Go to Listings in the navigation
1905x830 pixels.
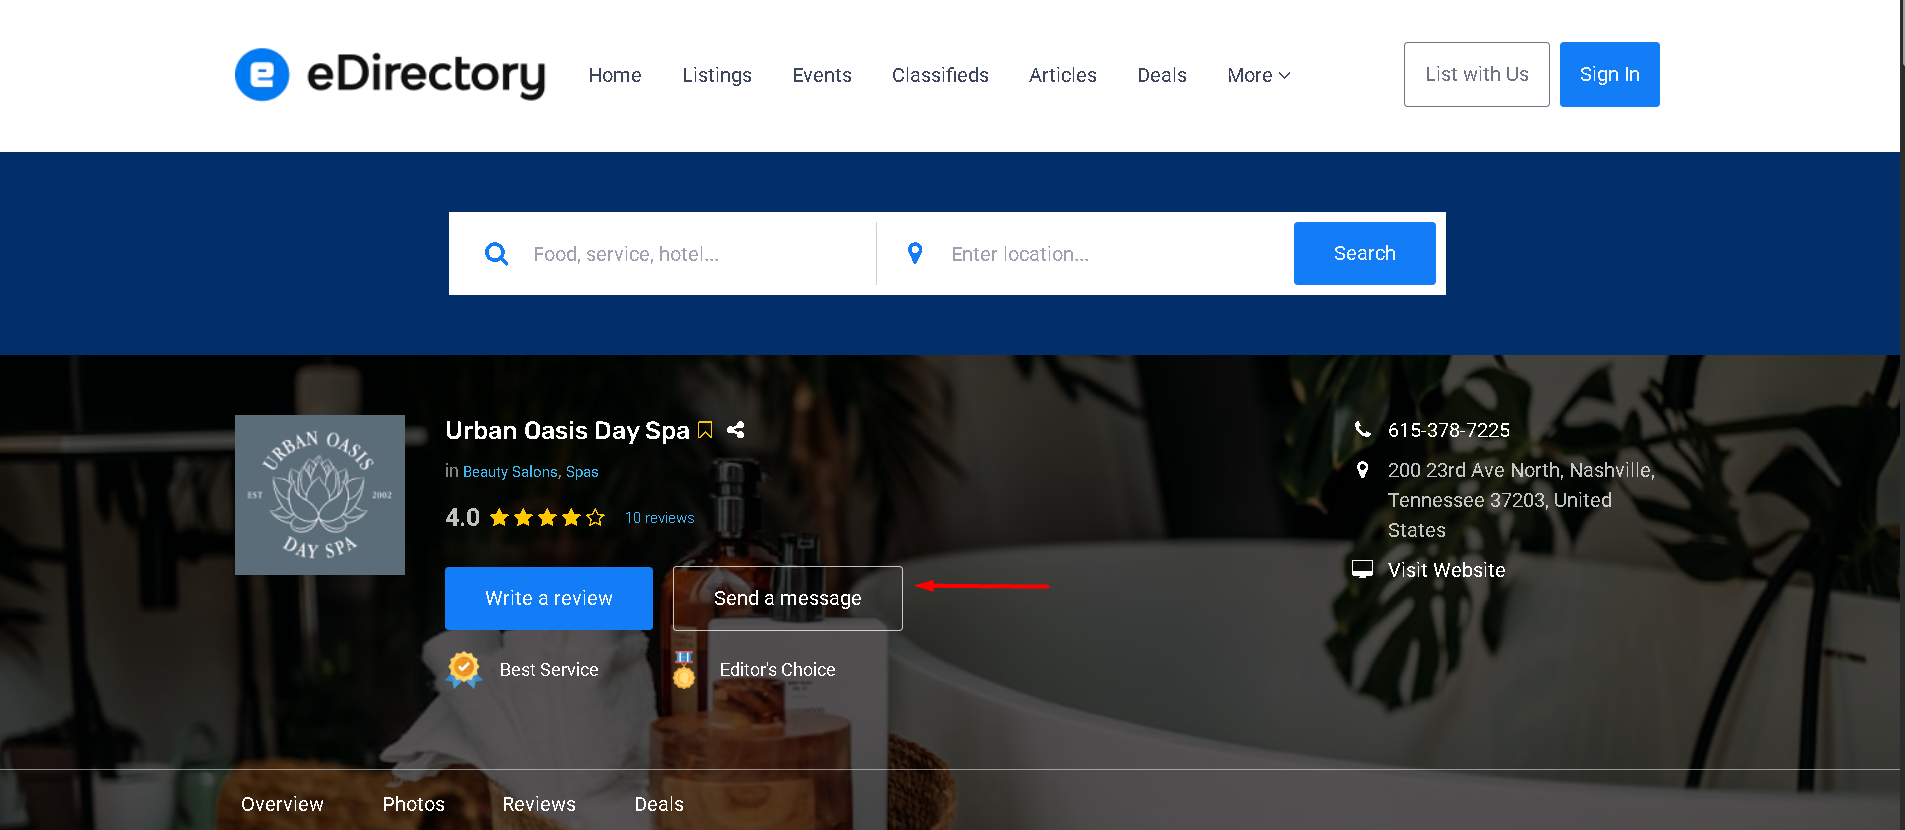click(x=717, y=75)
